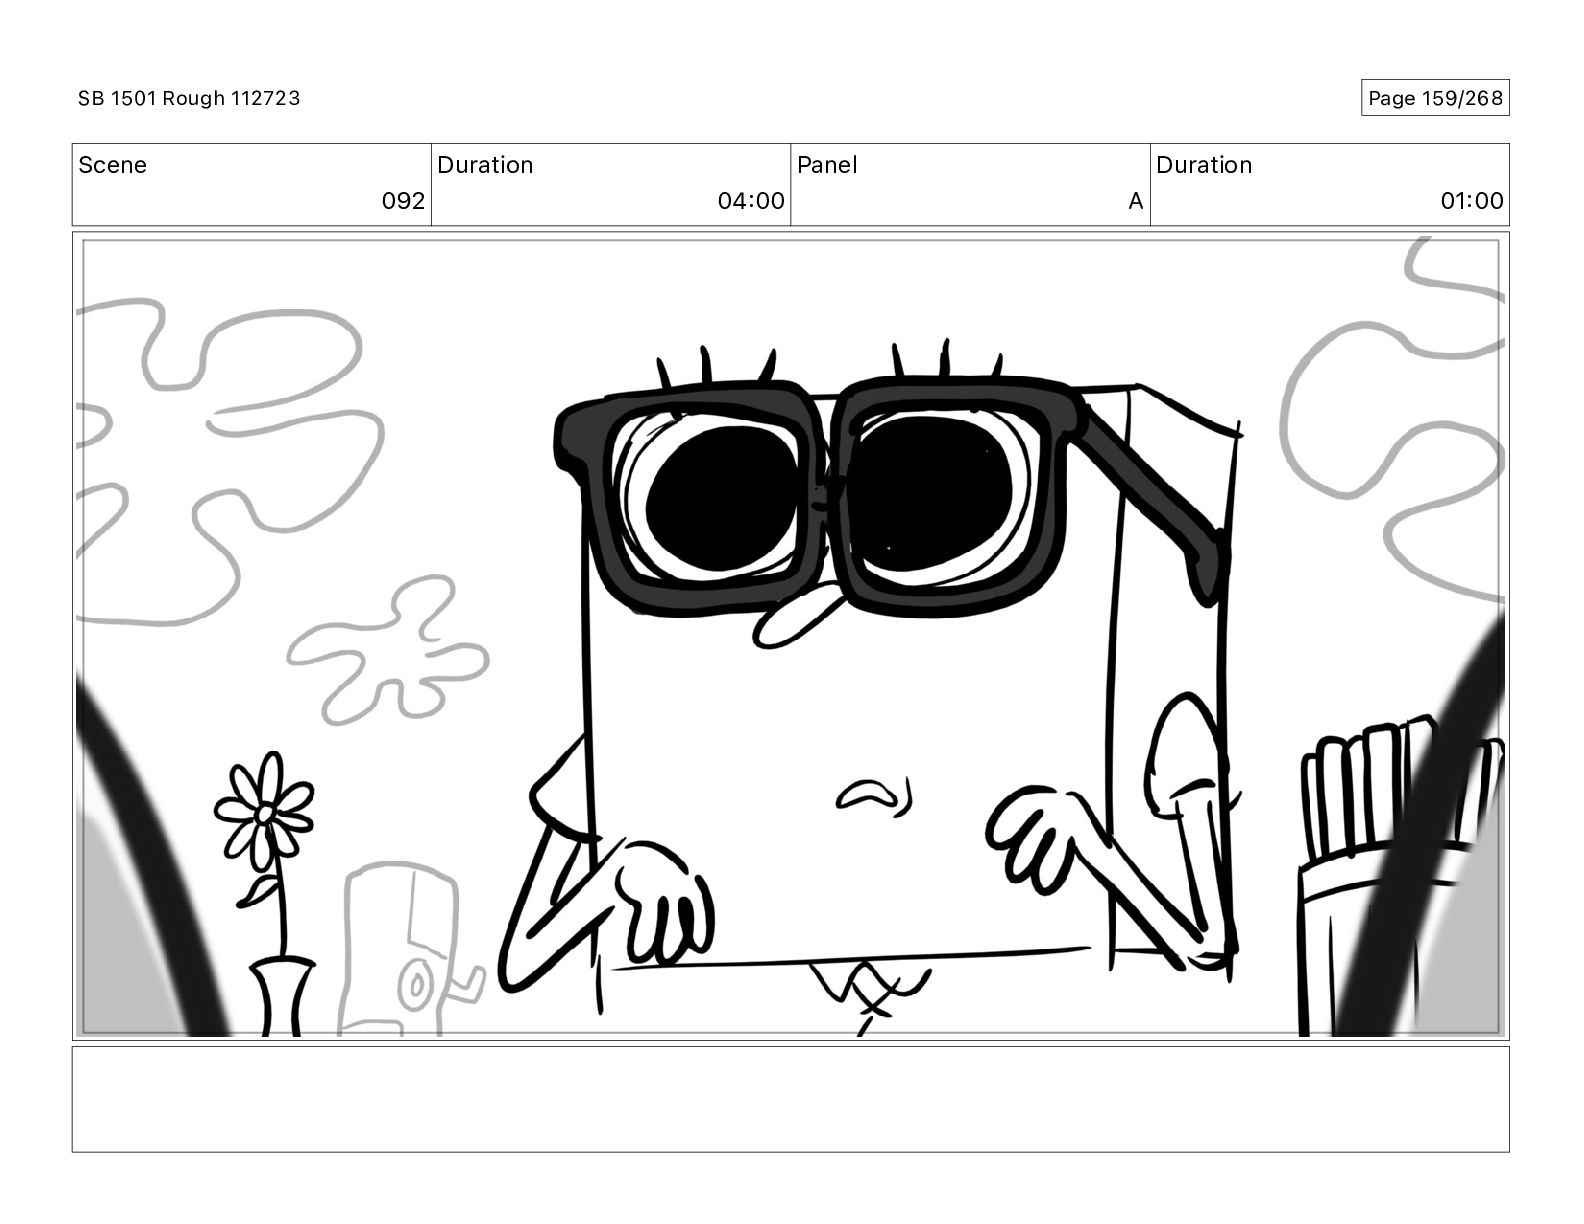This screenshot has width=1584, height=1224.
Task: Click the panel duration value '01:00'
Action: [x=1471, y=201]
